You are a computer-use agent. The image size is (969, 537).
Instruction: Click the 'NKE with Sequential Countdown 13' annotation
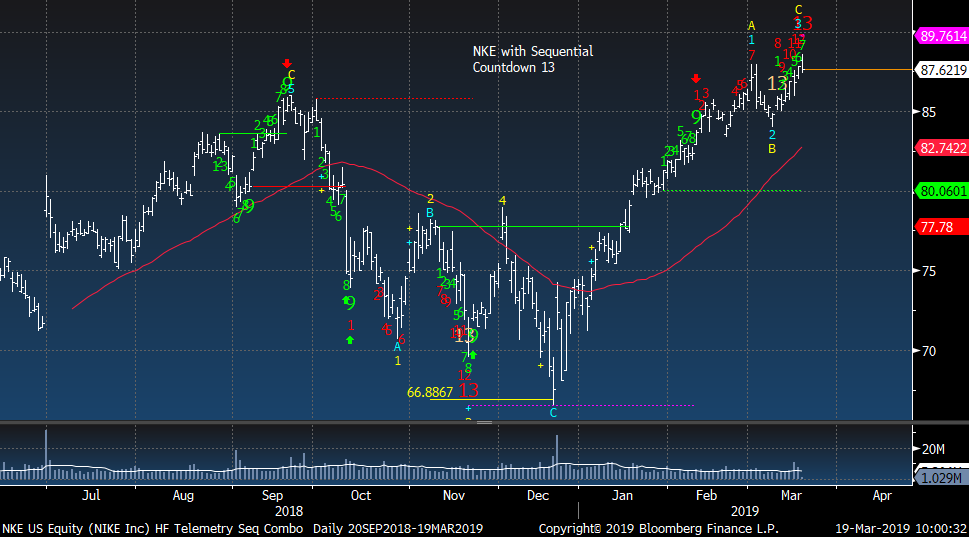pos(533,59)
